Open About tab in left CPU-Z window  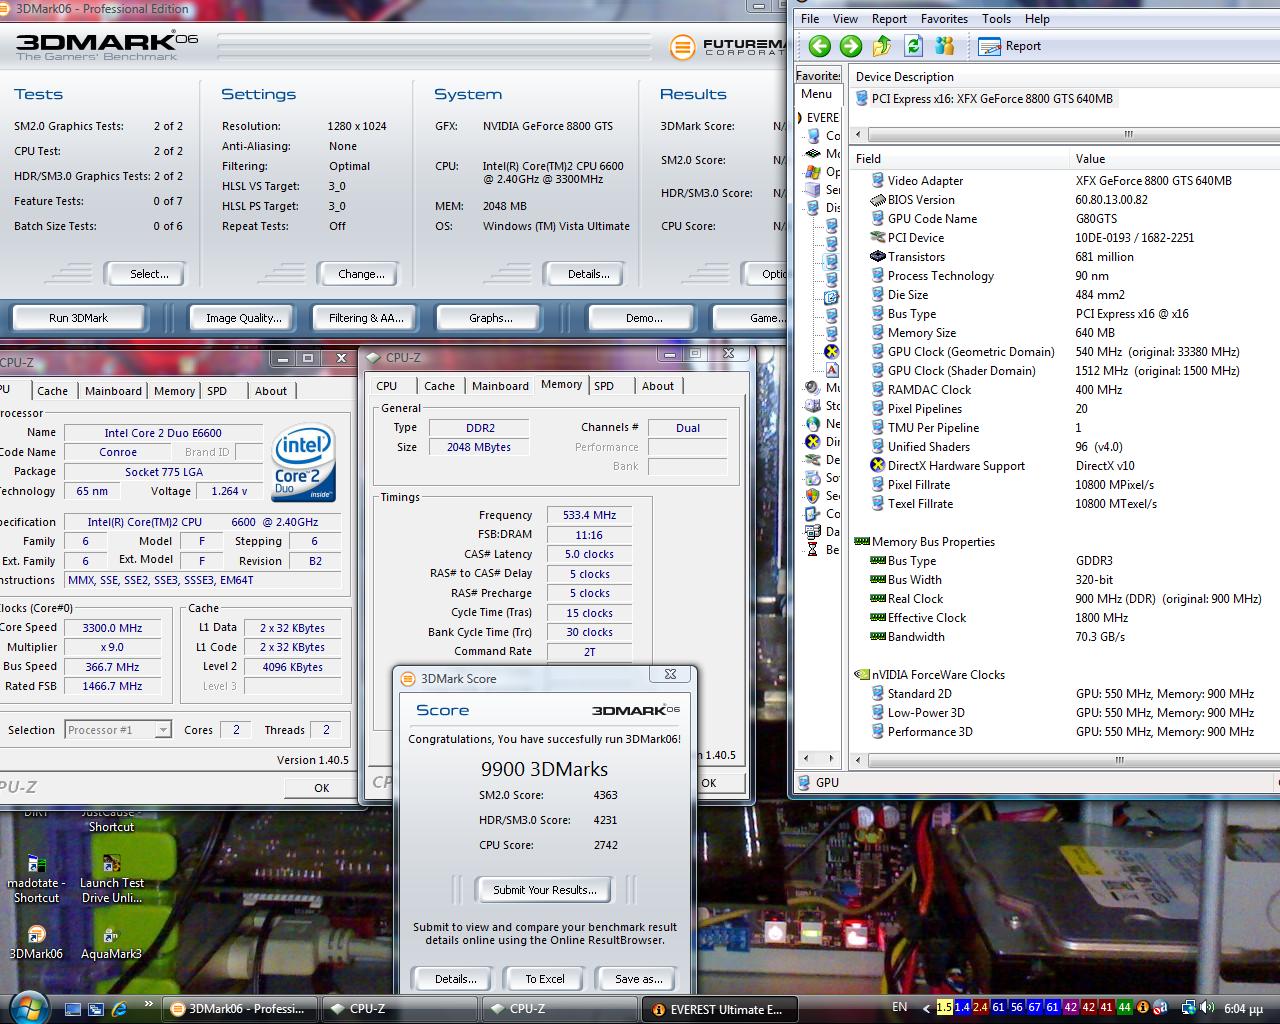(x=270, y=391)
